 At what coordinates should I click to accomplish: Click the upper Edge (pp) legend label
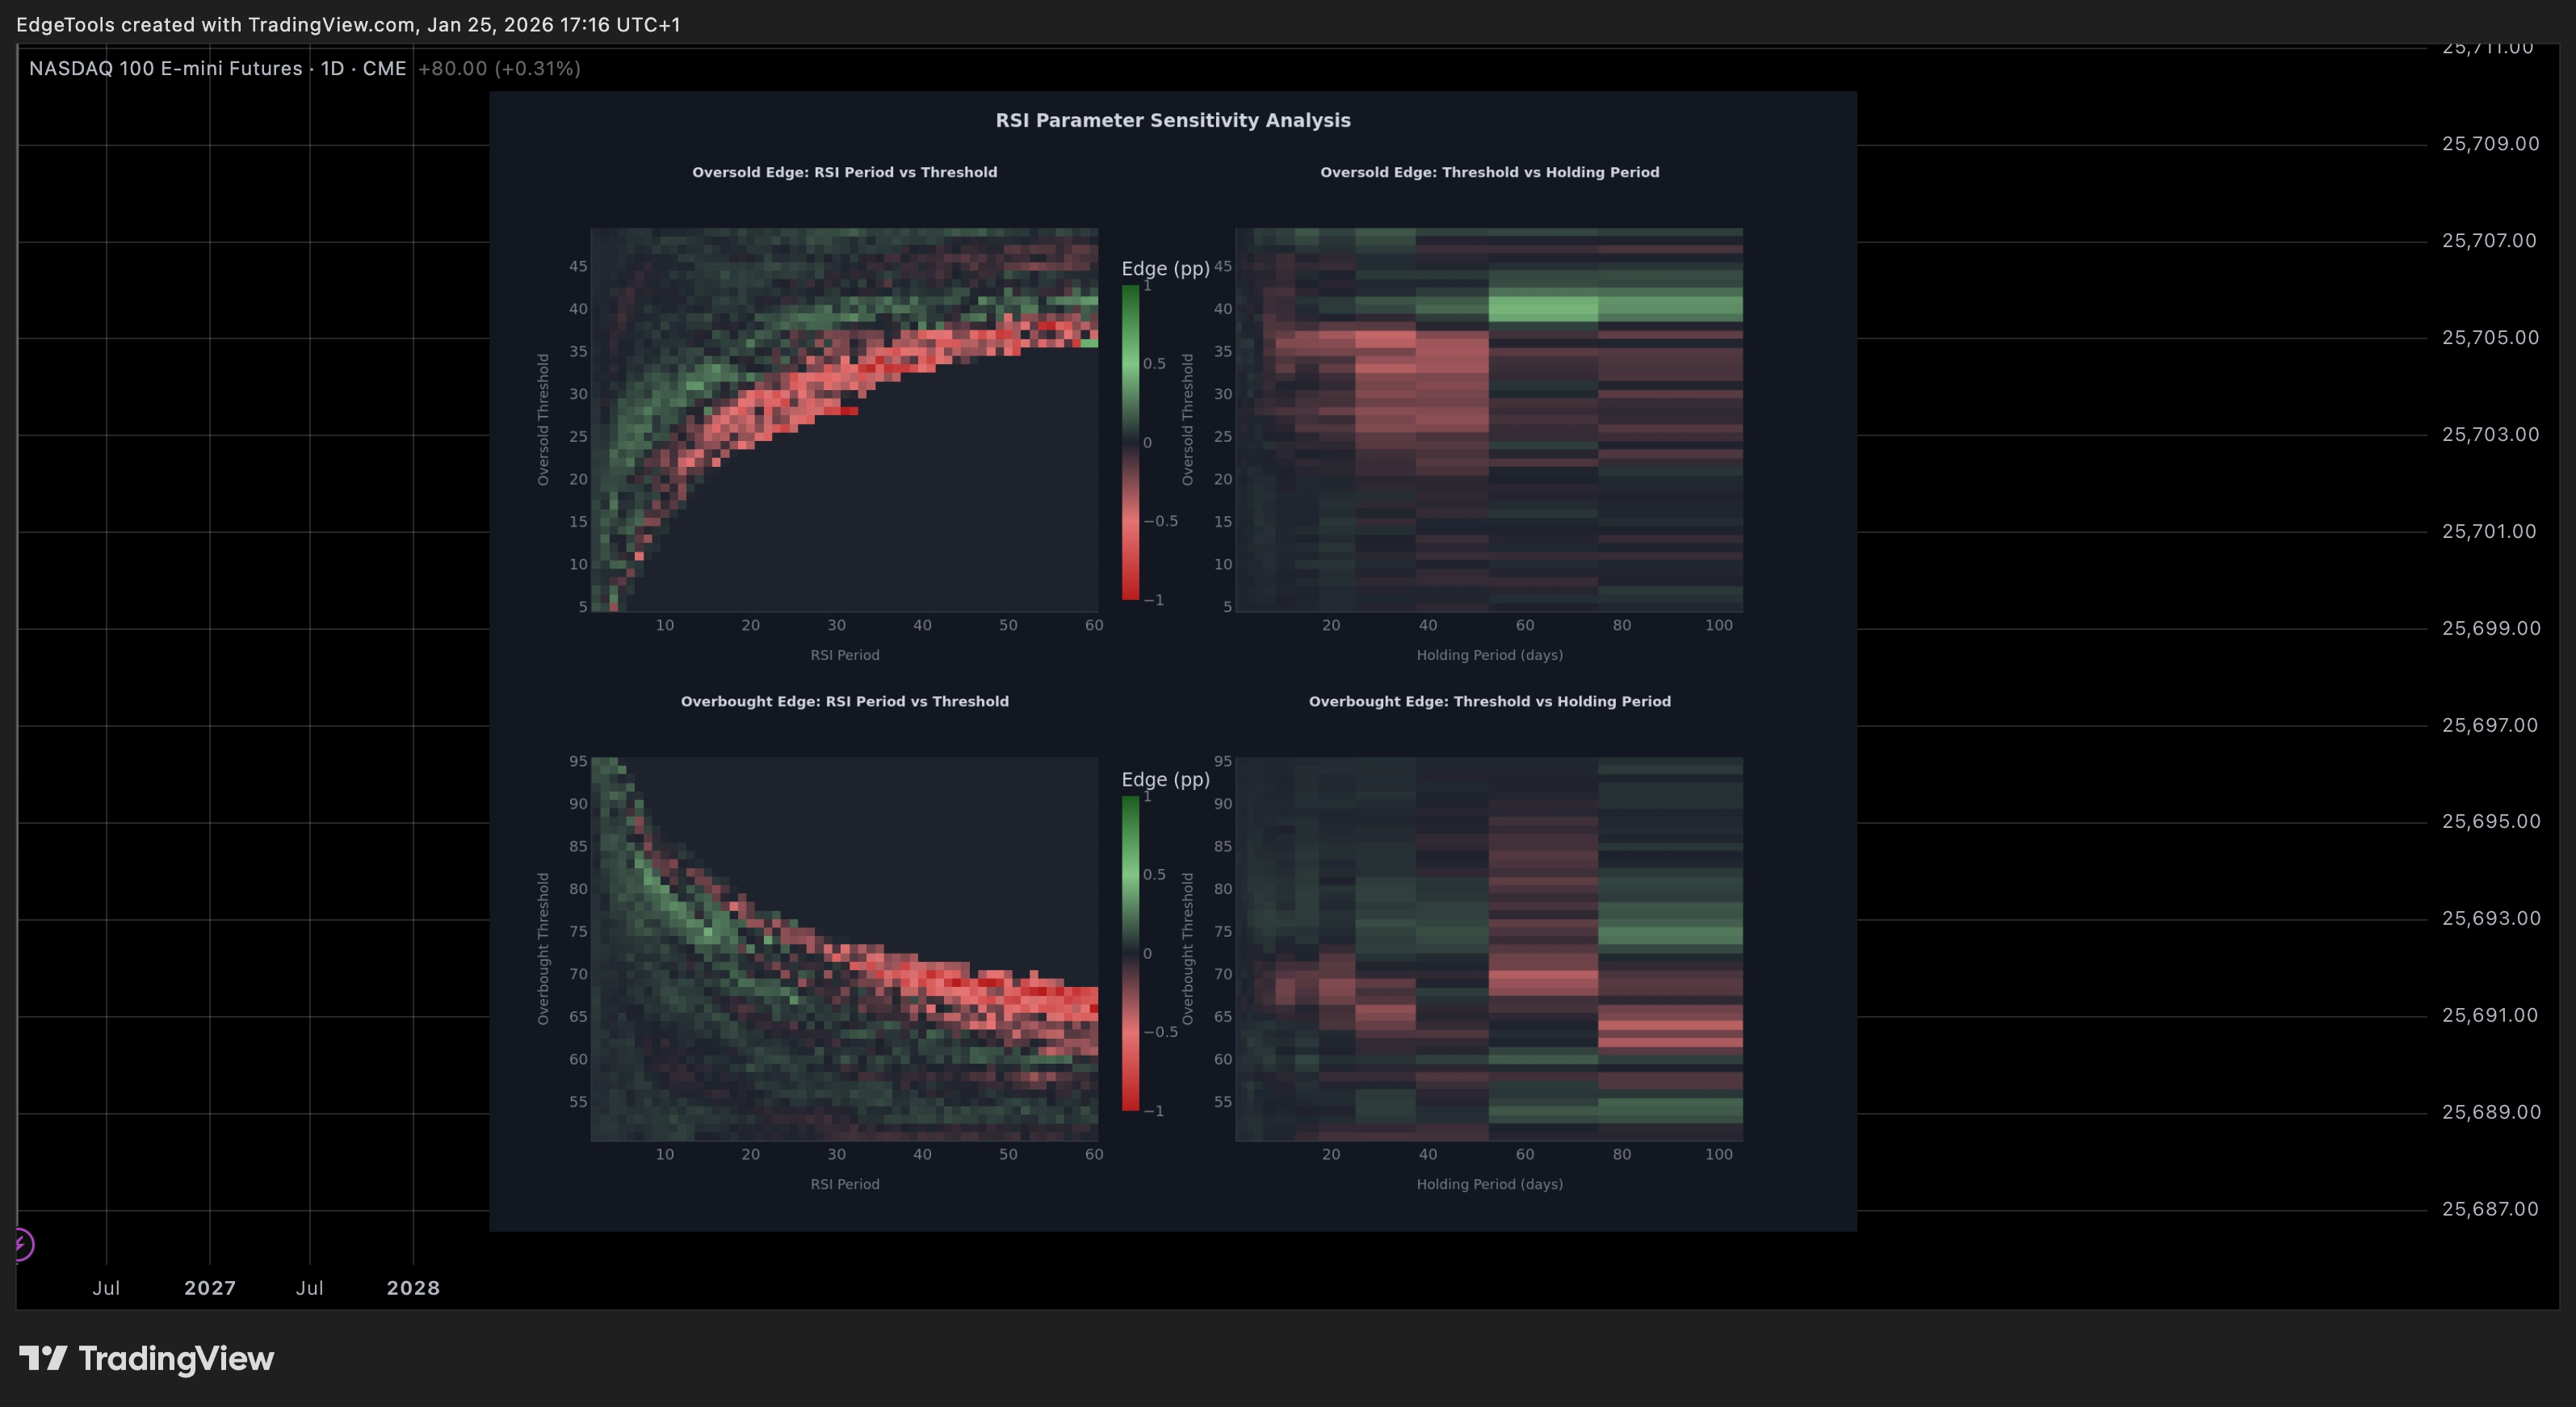coord(1166,268)
